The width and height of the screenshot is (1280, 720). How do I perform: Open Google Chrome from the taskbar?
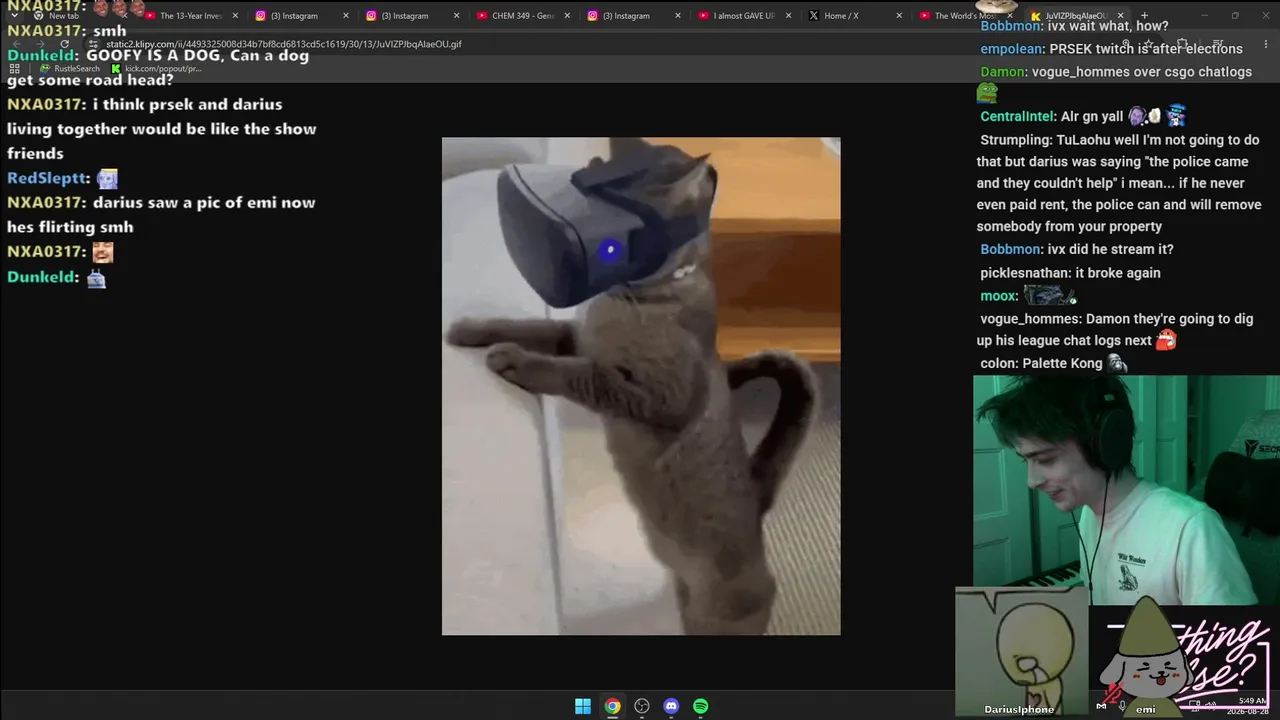612,706
